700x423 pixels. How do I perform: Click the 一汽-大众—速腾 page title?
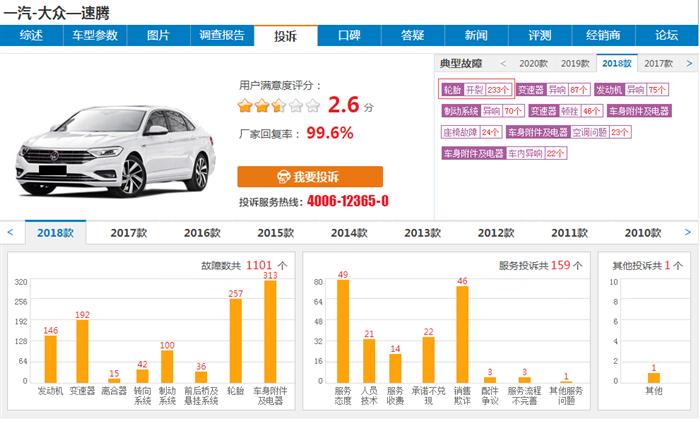(x=56, y=13)
